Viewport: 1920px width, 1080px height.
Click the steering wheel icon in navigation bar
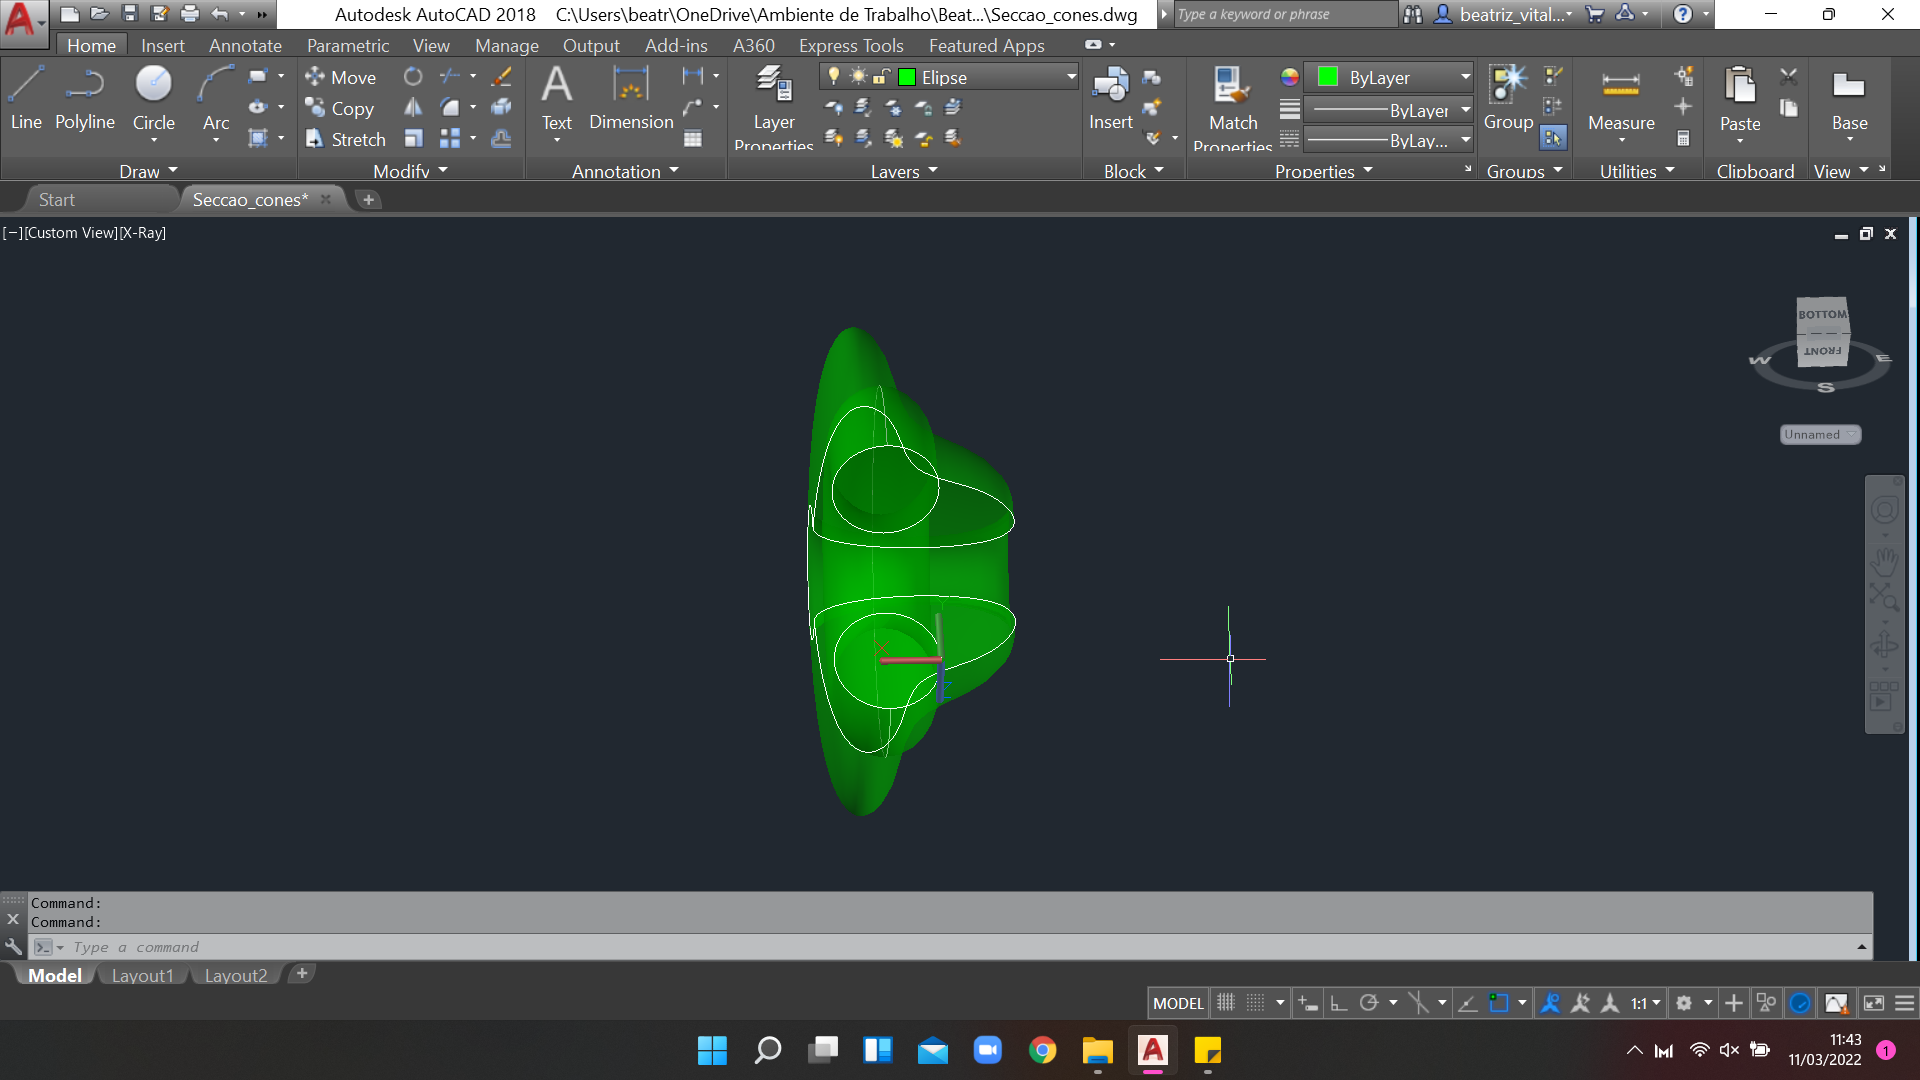click(1885, 510)
